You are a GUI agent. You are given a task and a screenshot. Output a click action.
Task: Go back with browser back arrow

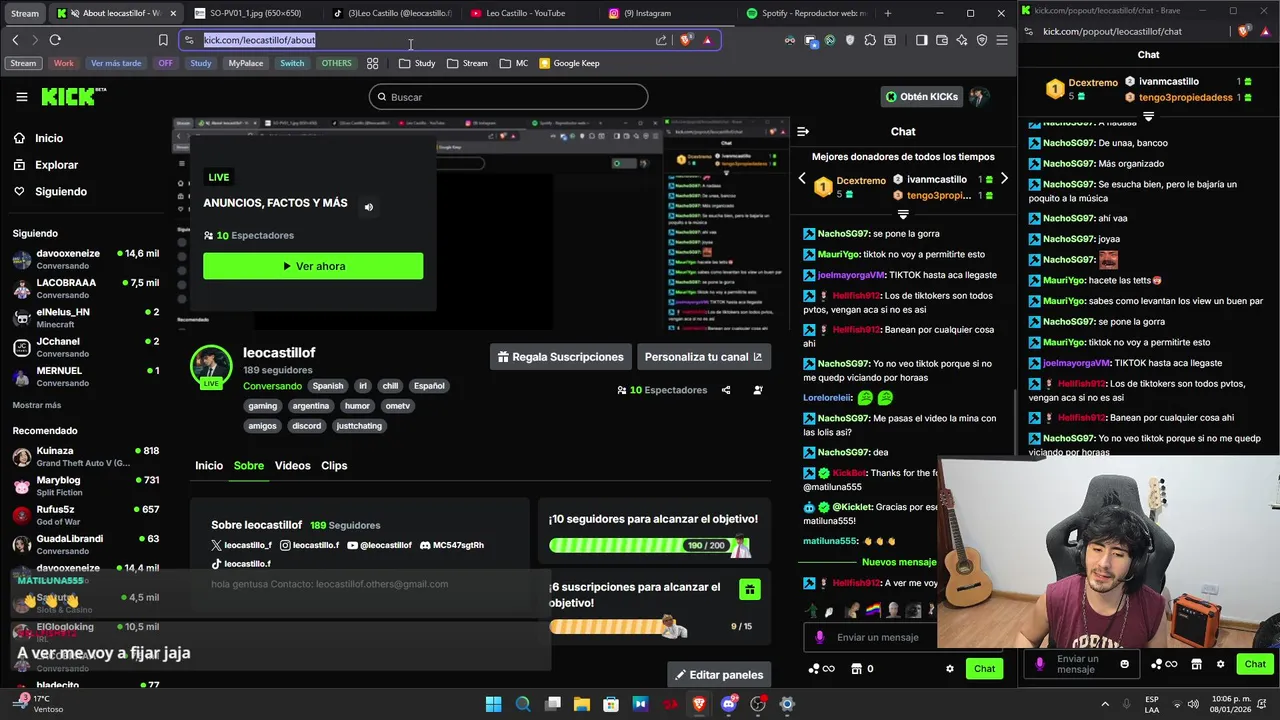(15, 40)
